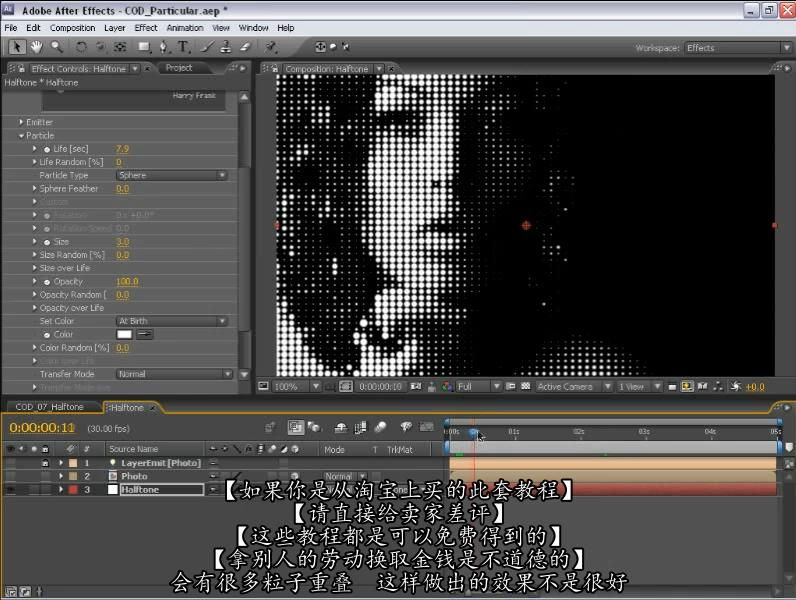
Task: Select the Rotation tool
Action: 81,47
